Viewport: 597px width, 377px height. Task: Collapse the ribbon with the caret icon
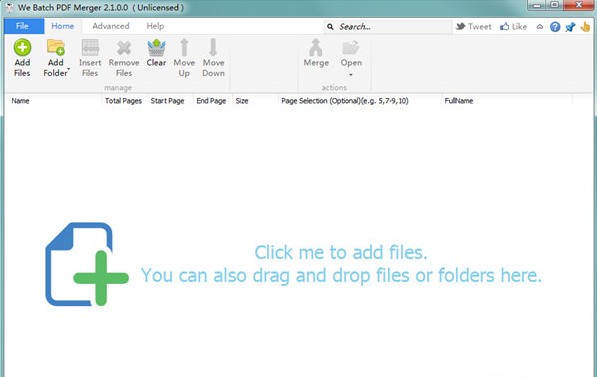click(540, 27)
